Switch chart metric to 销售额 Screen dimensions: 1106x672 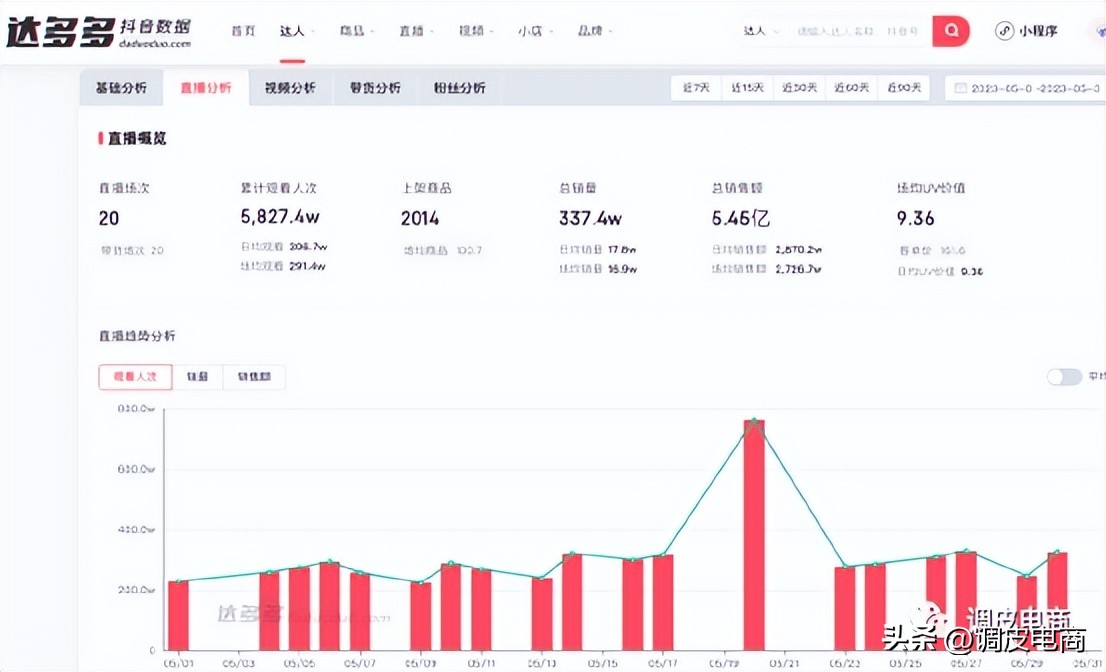point(252,377)
